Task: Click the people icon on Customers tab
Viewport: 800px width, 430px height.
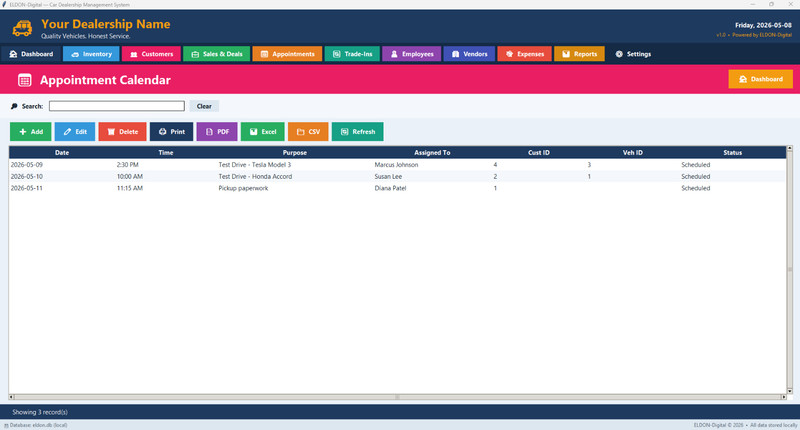Action: pos(134,54)
